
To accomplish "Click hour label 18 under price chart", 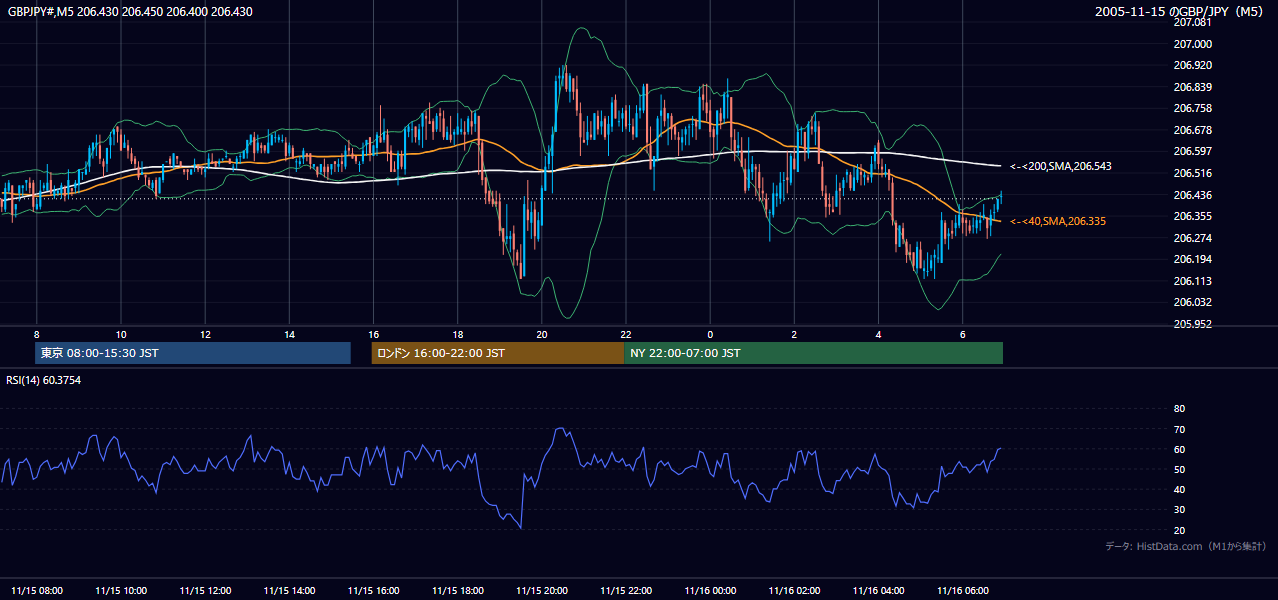I will (x=457, y=334).
